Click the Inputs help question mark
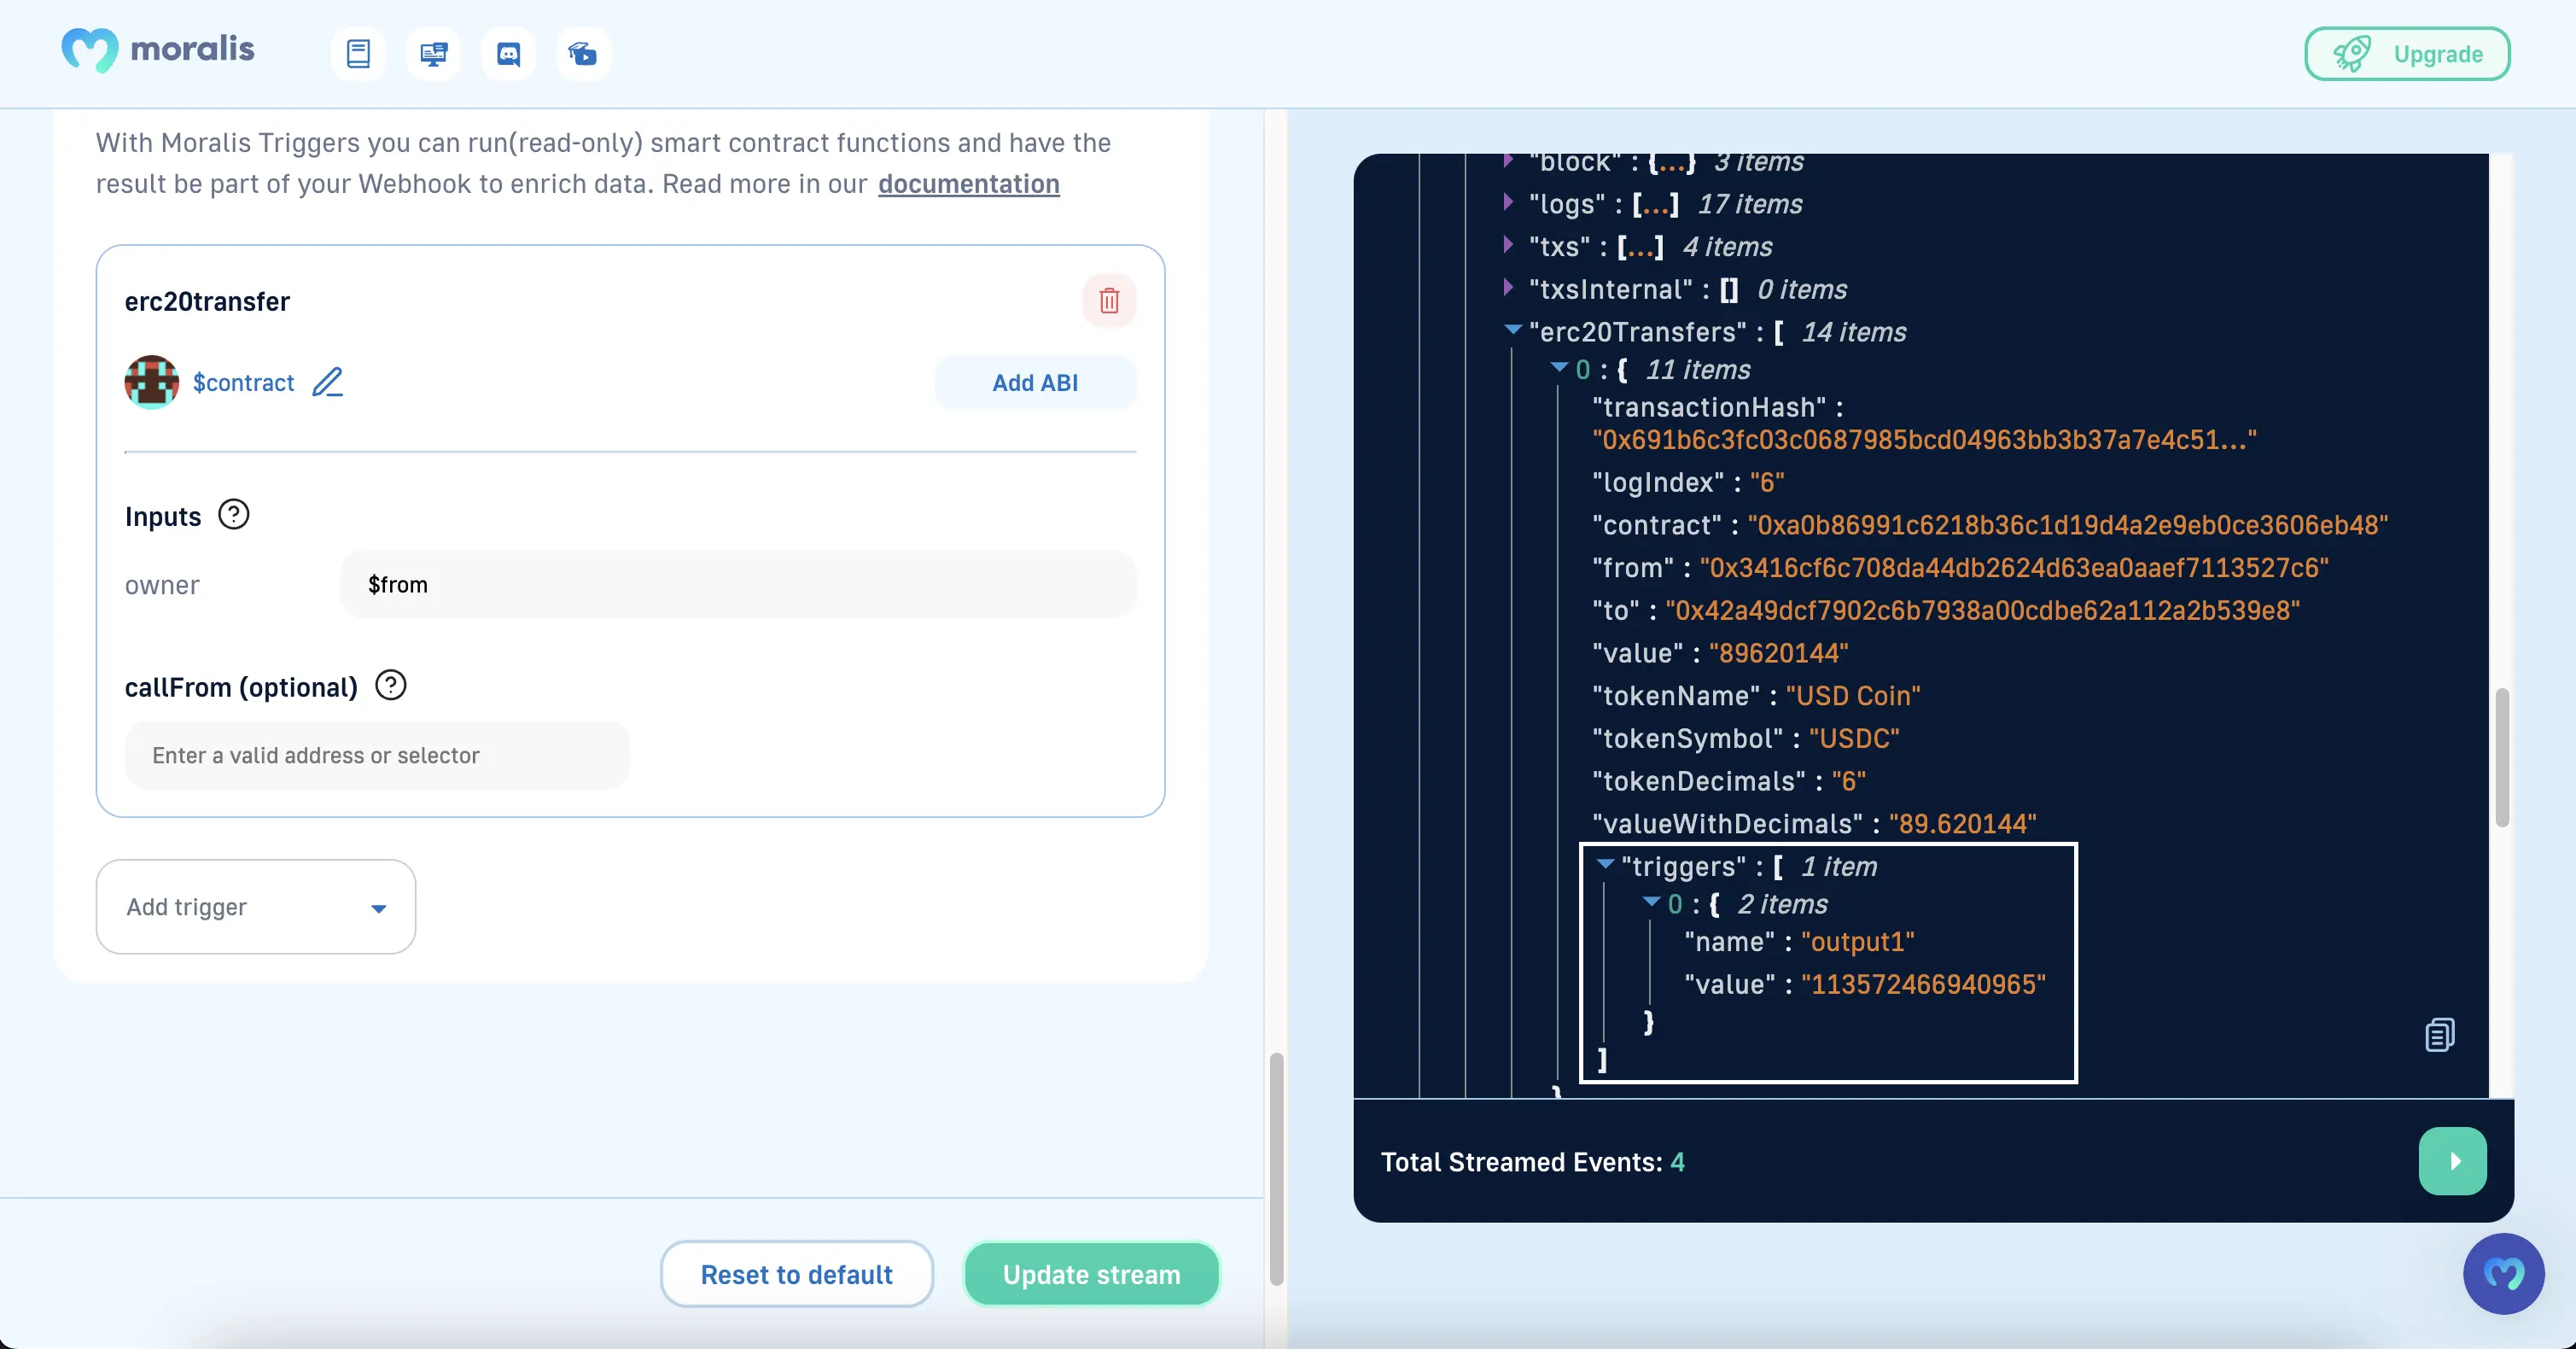 (x=233, y=515)
